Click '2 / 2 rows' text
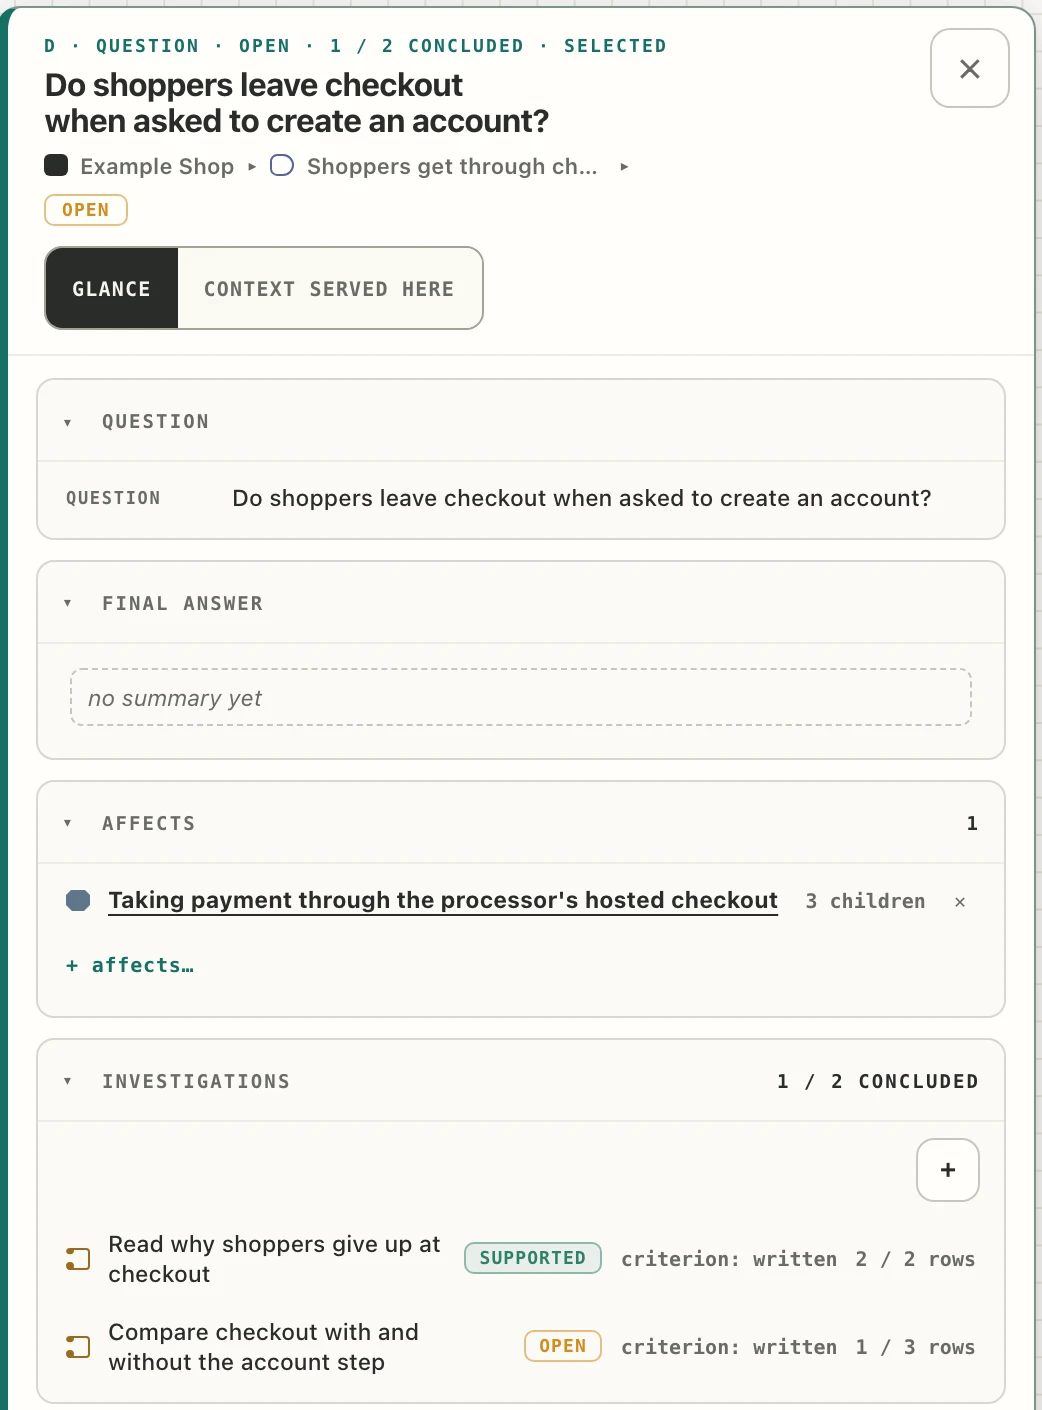 (x=915, y=1259)
